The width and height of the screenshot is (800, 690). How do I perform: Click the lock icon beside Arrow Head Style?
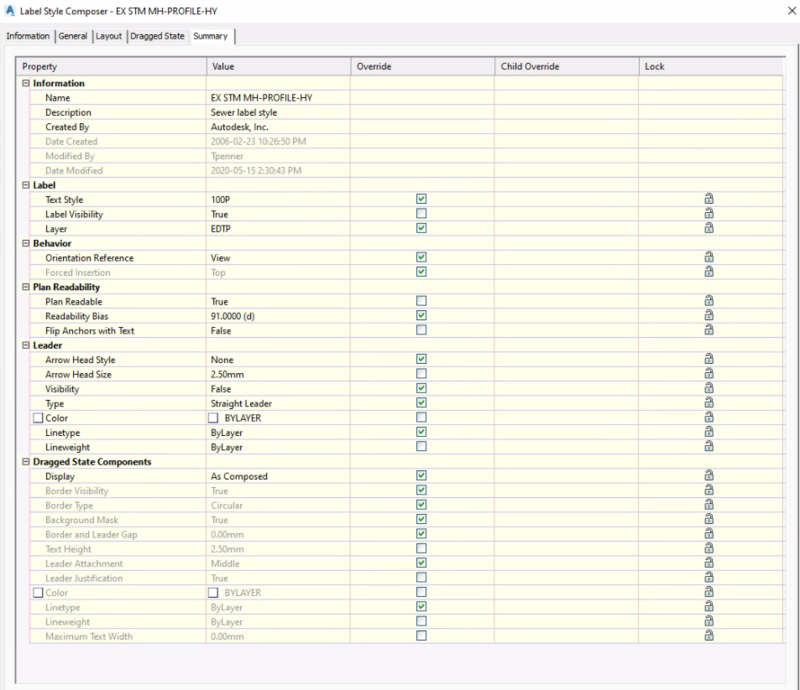(x=708, y=360)
